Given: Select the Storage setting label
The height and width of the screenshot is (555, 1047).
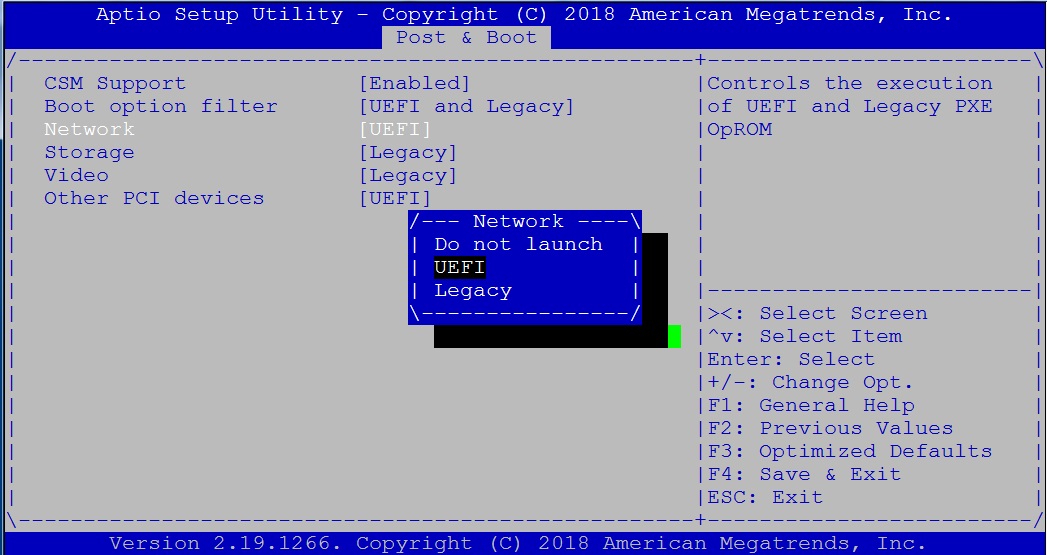Looking at the screenshot, I should [x=89, y=153].
